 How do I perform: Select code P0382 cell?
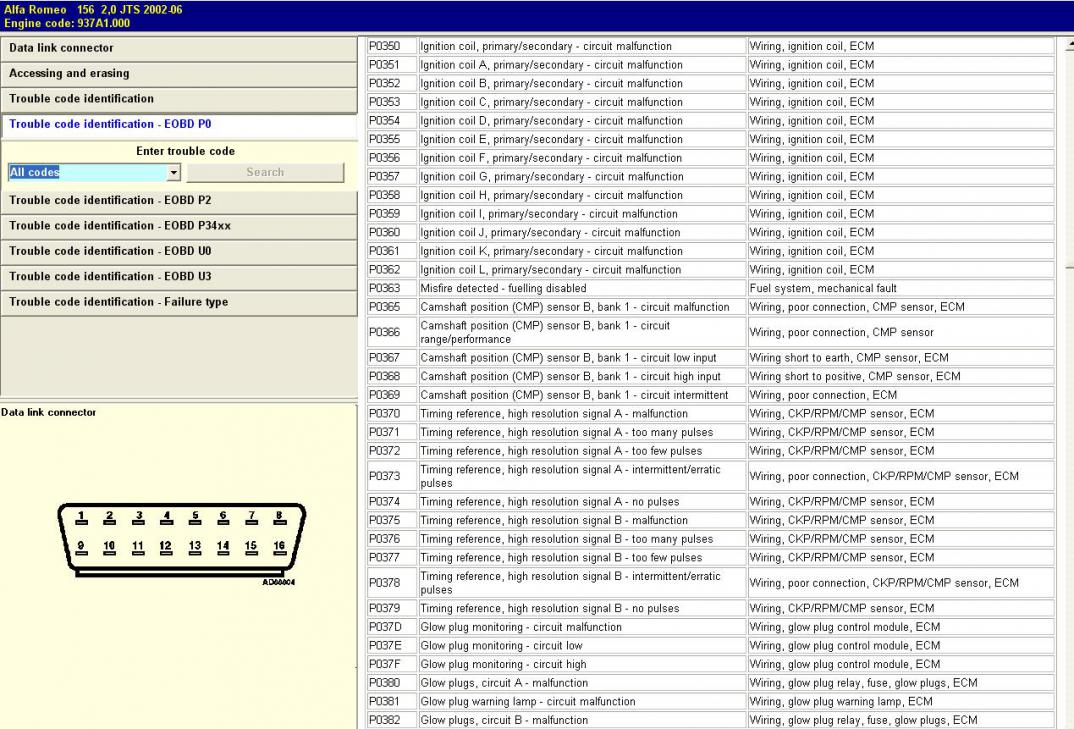392,720
